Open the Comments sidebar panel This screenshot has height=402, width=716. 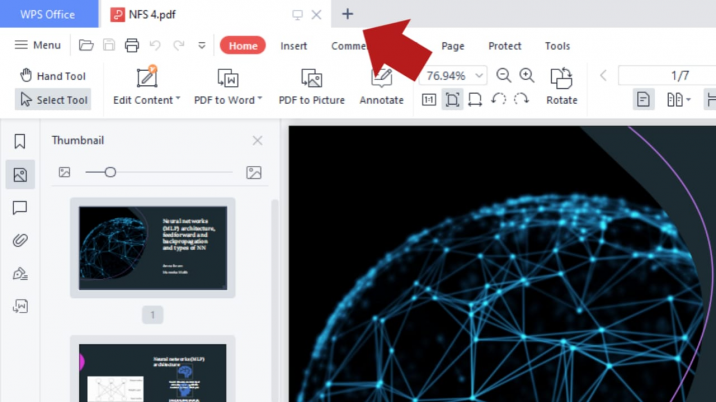pos(20,208)
